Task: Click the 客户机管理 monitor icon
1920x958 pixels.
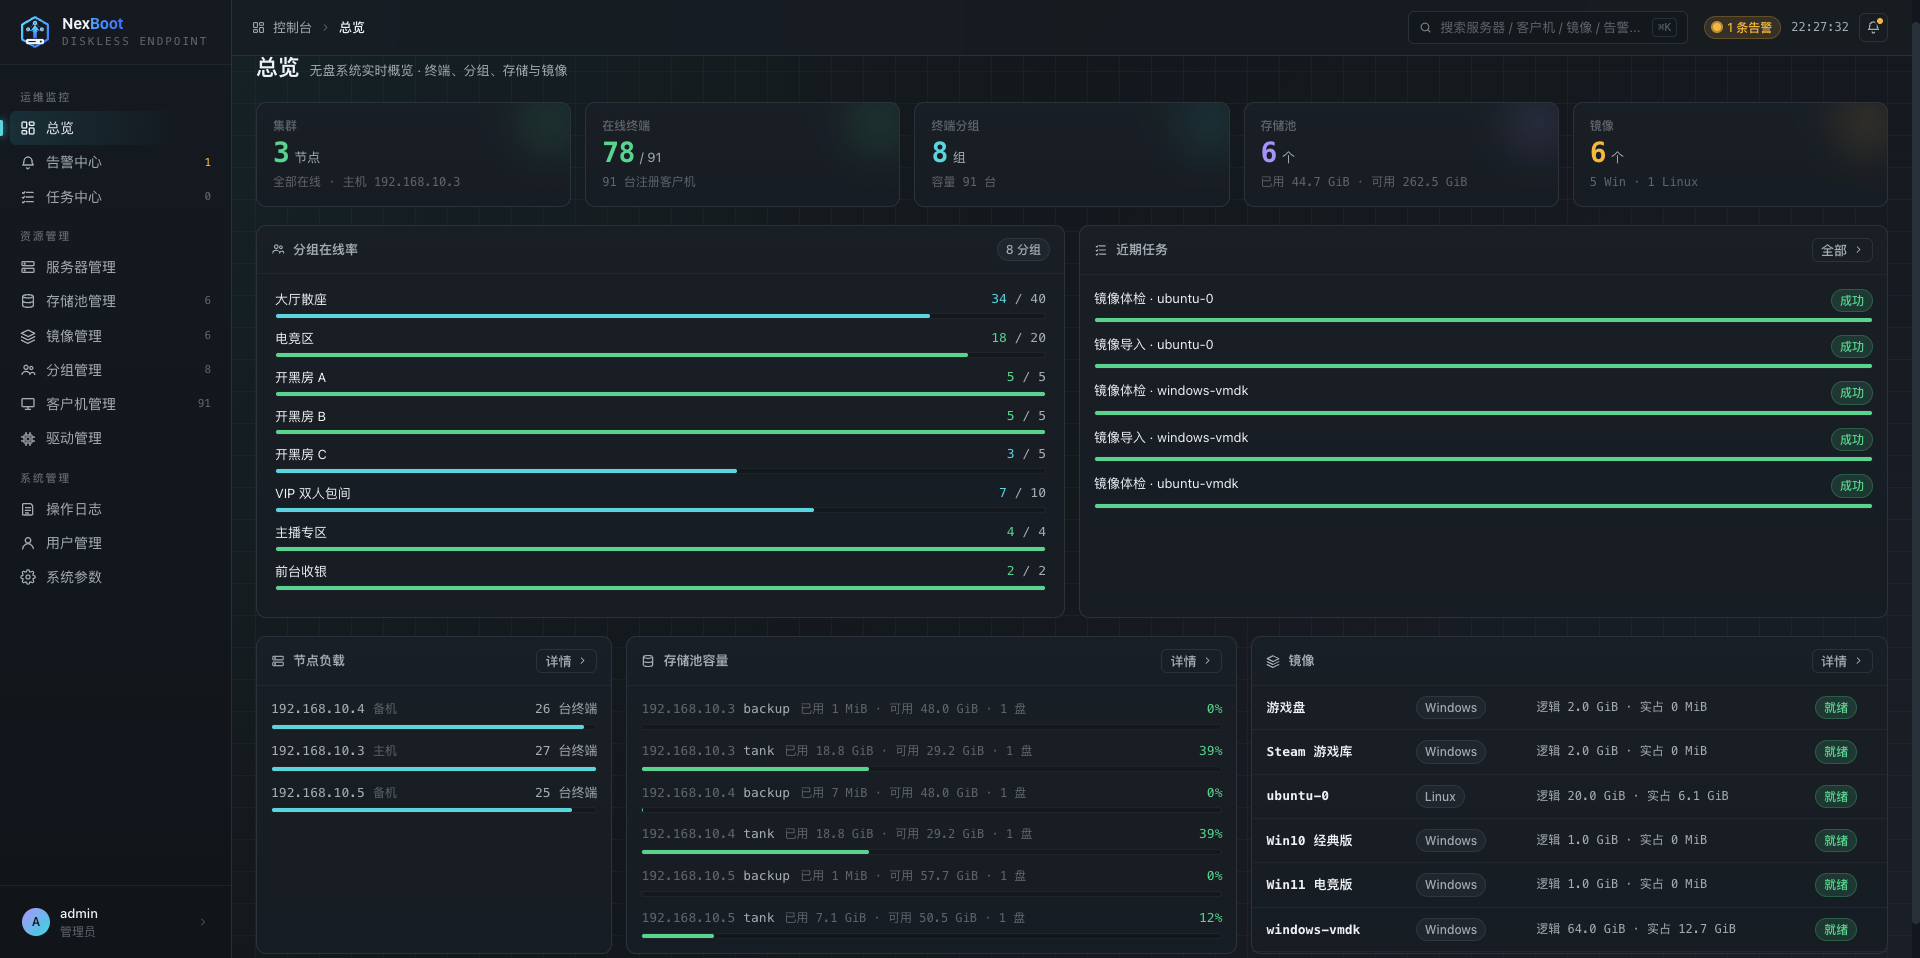Action: pos(28,404)
